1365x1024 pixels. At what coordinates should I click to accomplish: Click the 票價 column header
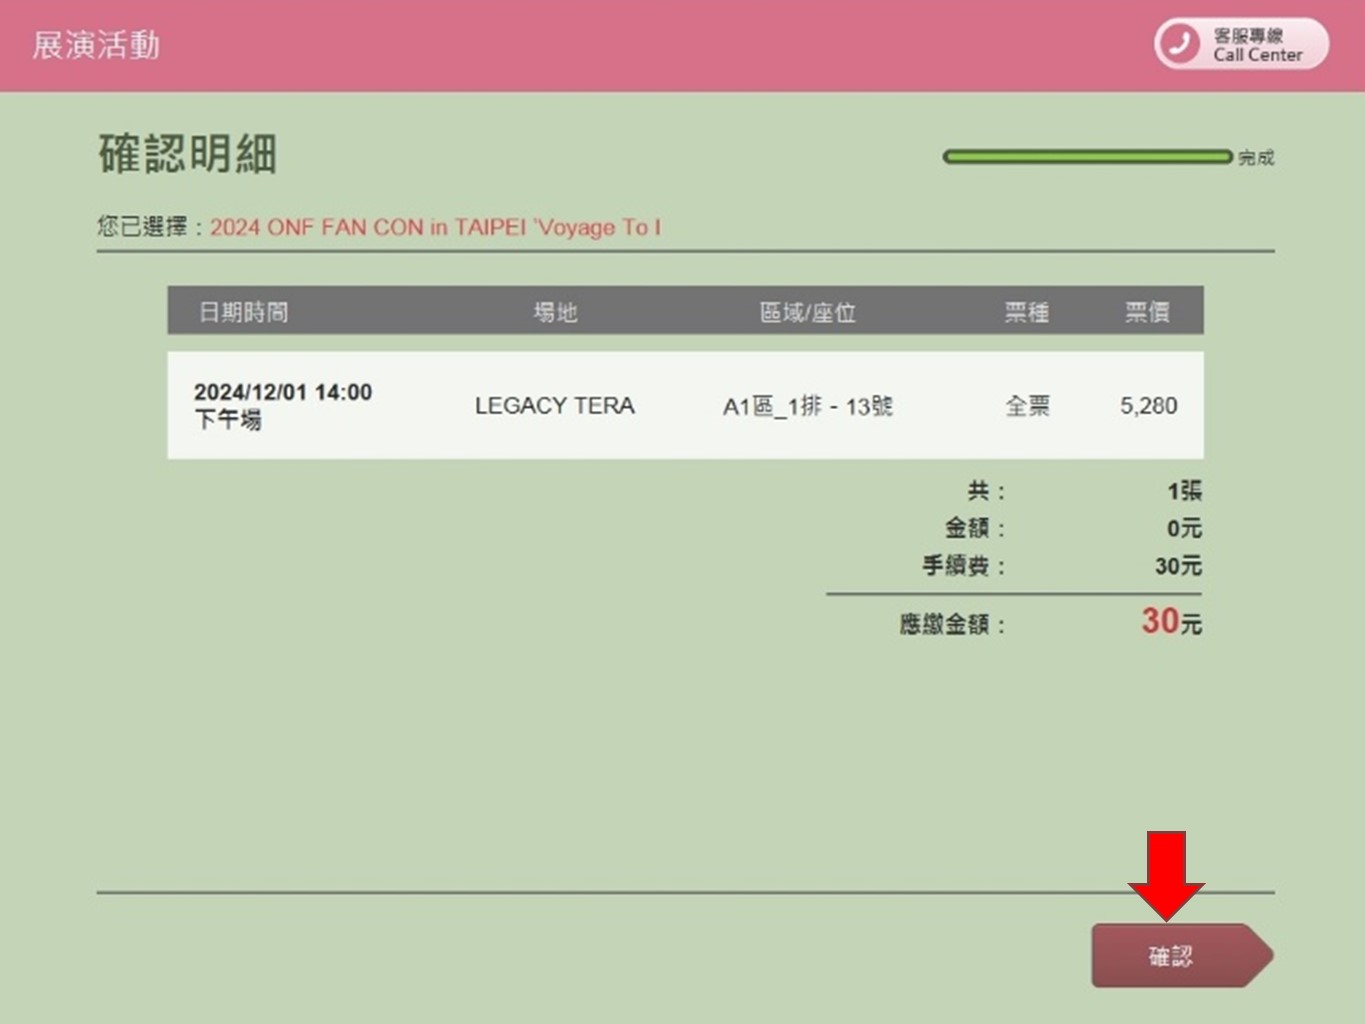tap(1147, 312)
